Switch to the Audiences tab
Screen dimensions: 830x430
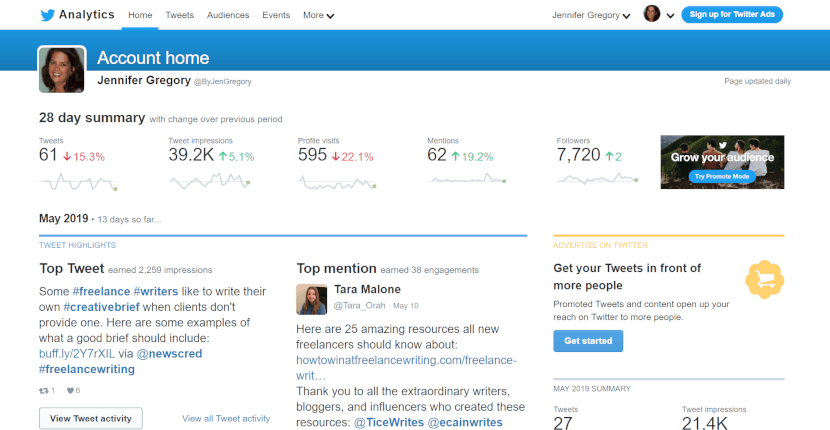point(228,15)
